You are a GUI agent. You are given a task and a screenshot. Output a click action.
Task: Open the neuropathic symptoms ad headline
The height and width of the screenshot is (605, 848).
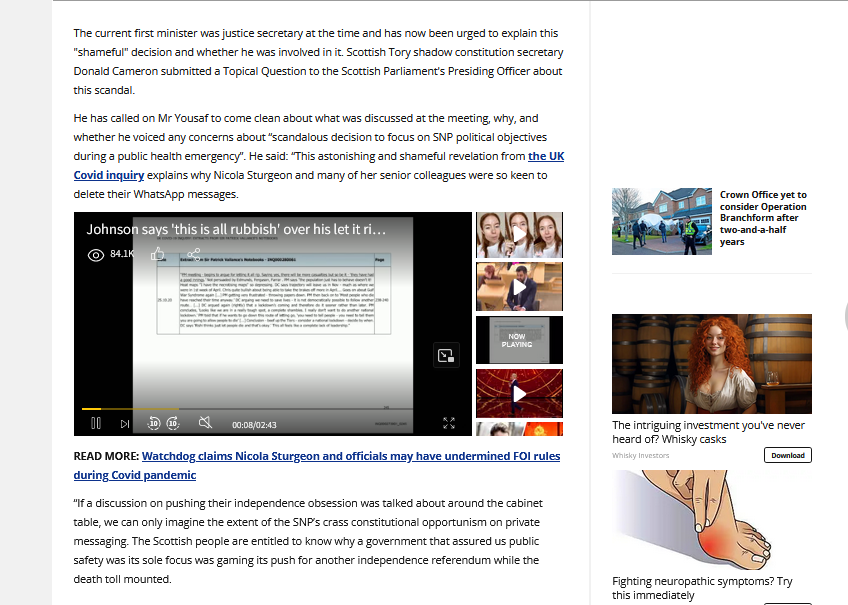[702, 588]
